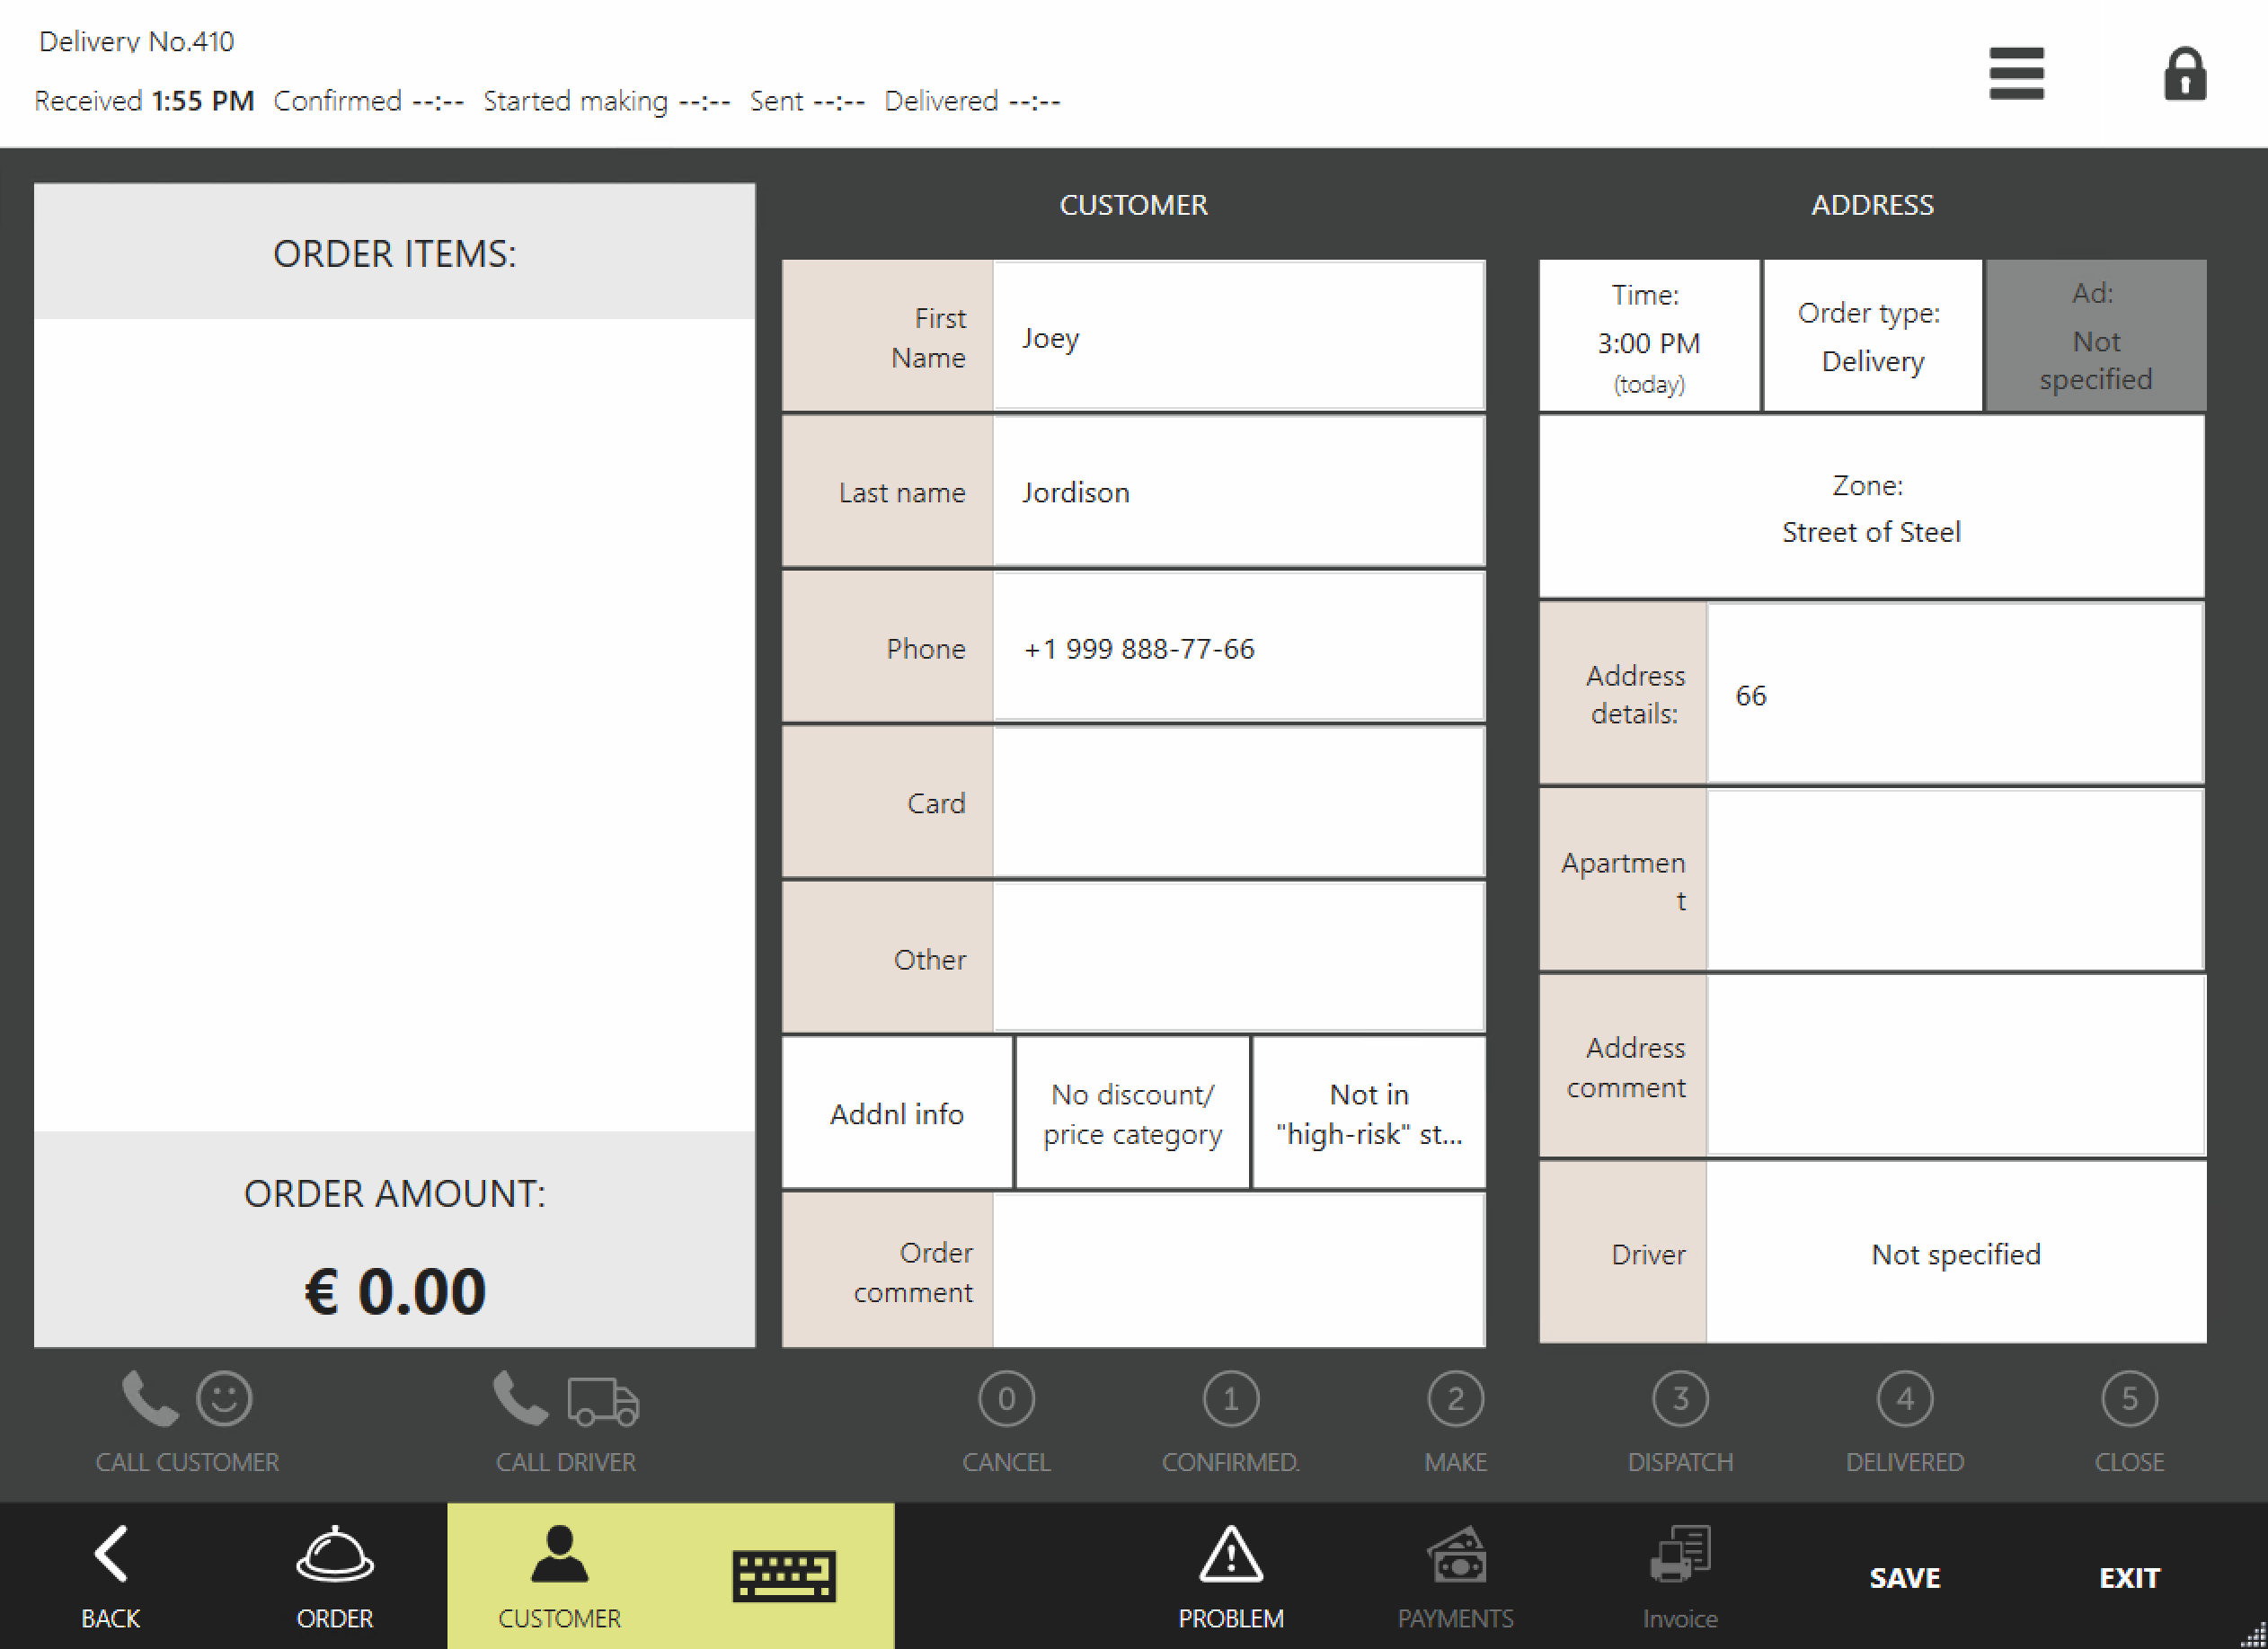Set order status to Cancel (0)

coord(1006,1398)
